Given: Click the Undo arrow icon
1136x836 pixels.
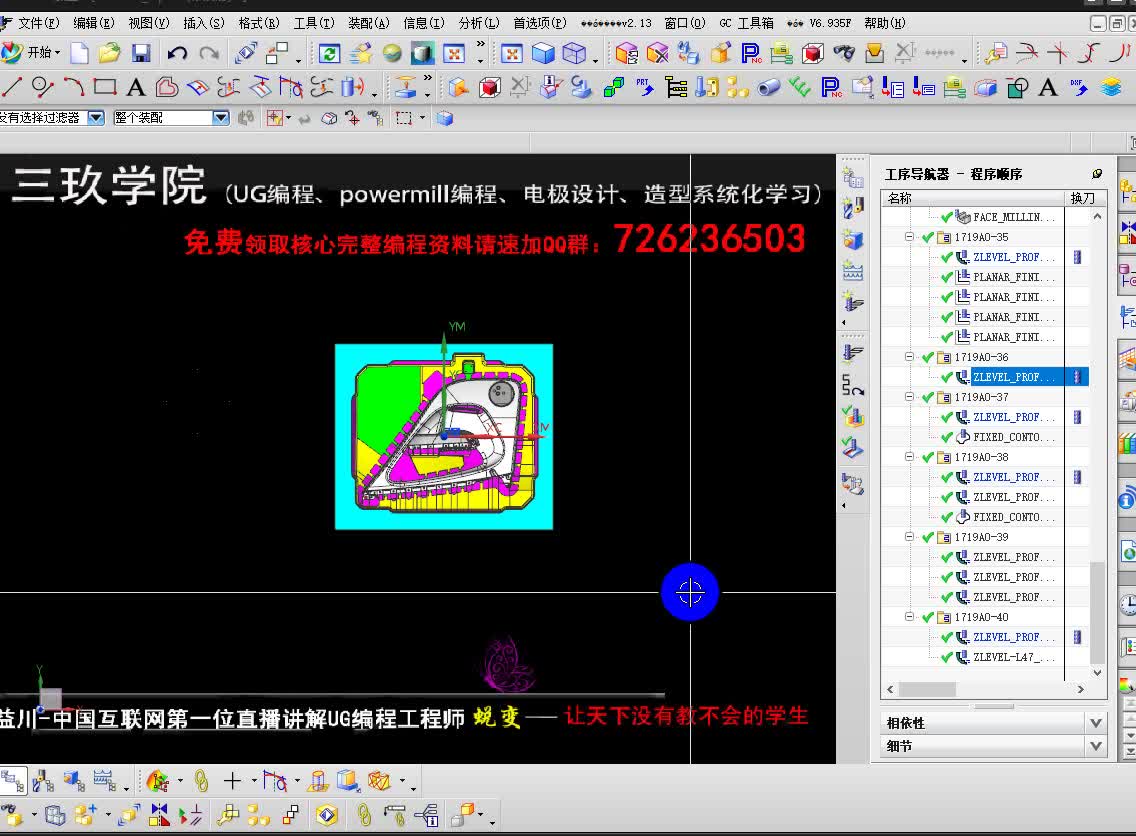Looking at the screenshot, I should 177,54.
